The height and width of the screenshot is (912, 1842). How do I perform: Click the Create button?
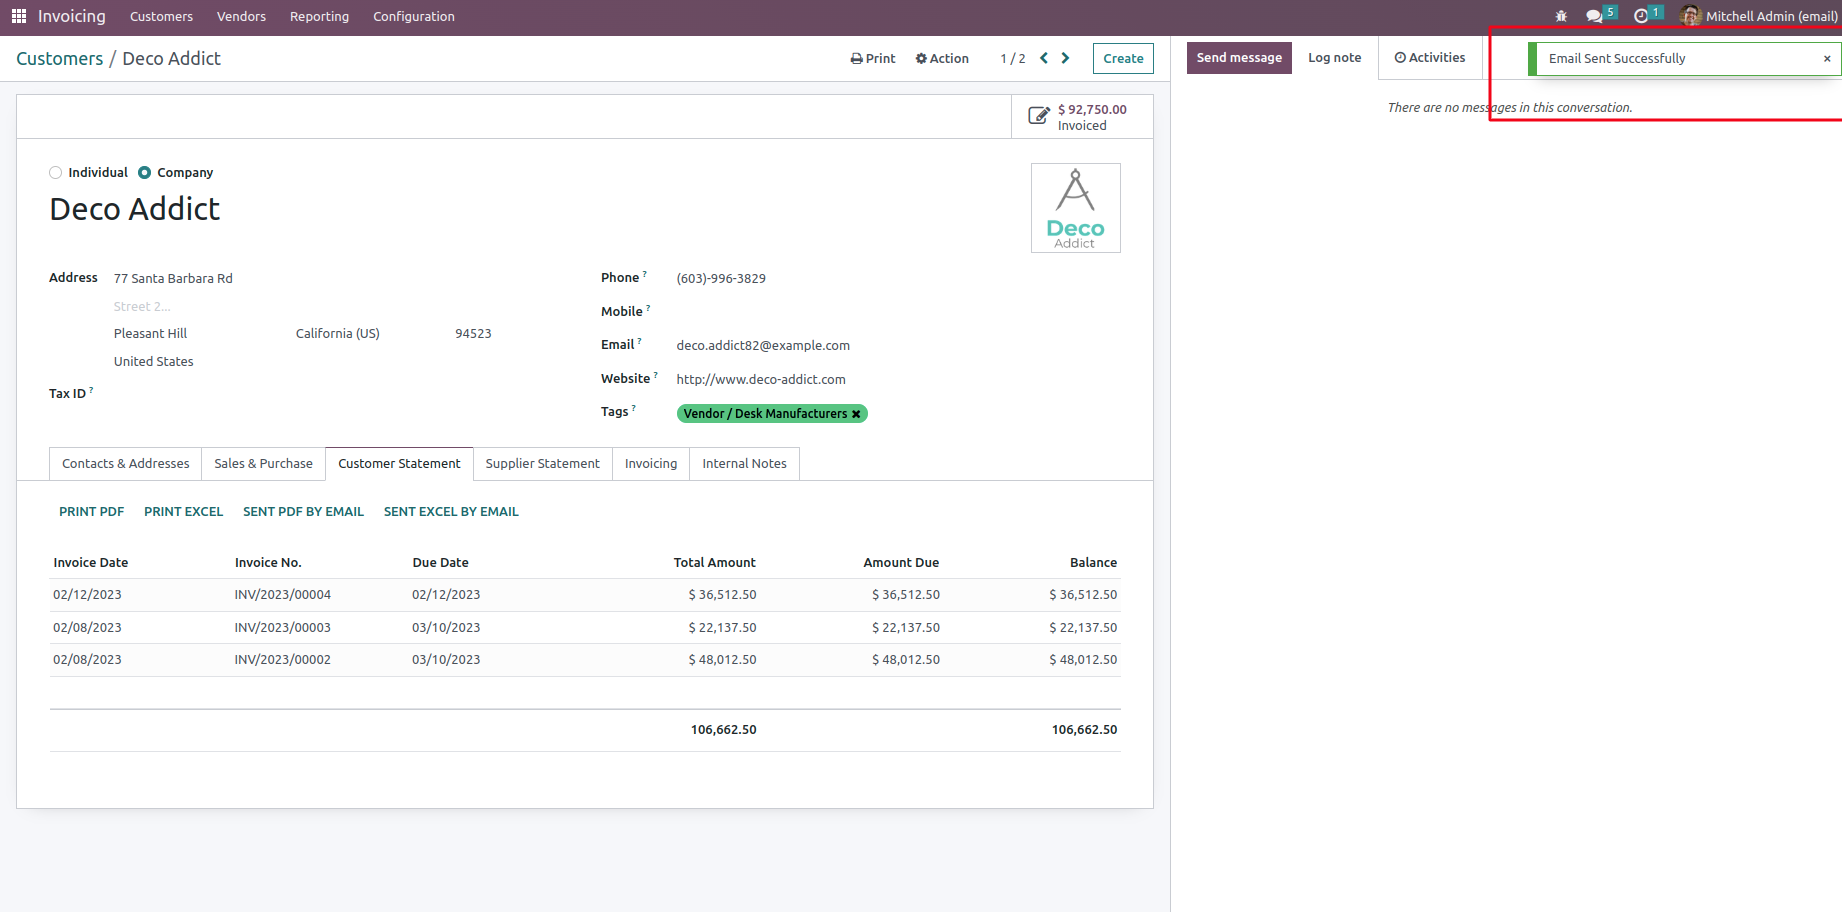point(1123,59)
